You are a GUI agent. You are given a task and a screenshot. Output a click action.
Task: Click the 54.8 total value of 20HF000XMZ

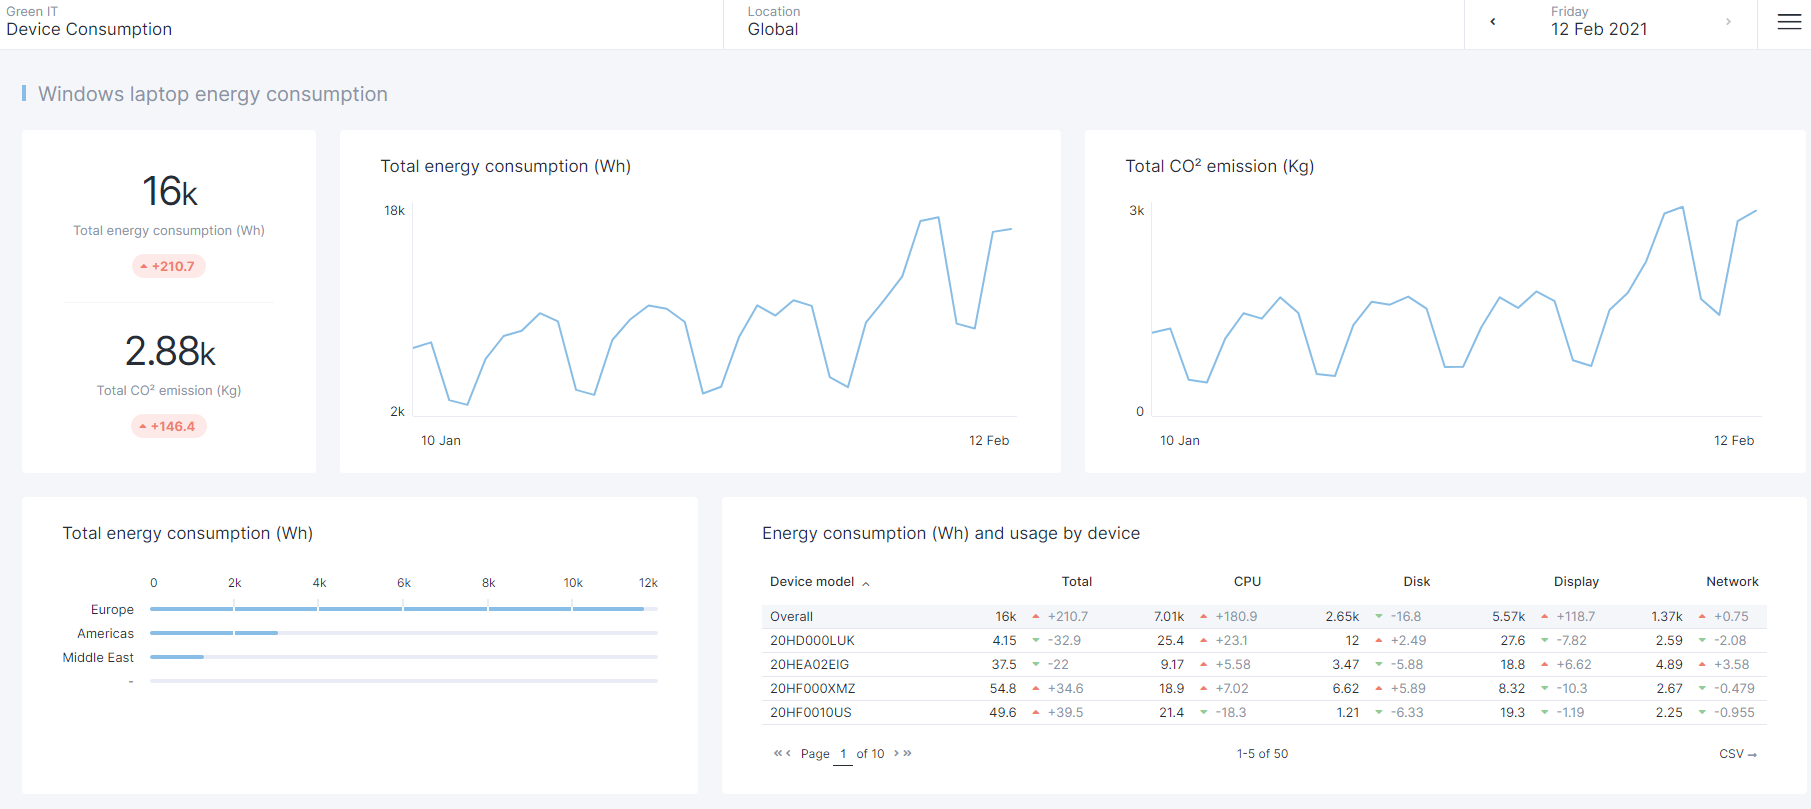(x=1003, y=688)
